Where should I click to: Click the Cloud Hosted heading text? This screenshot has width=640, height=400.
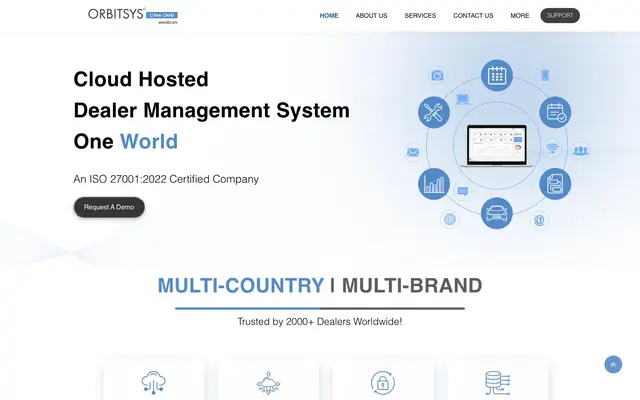(141, 79)
